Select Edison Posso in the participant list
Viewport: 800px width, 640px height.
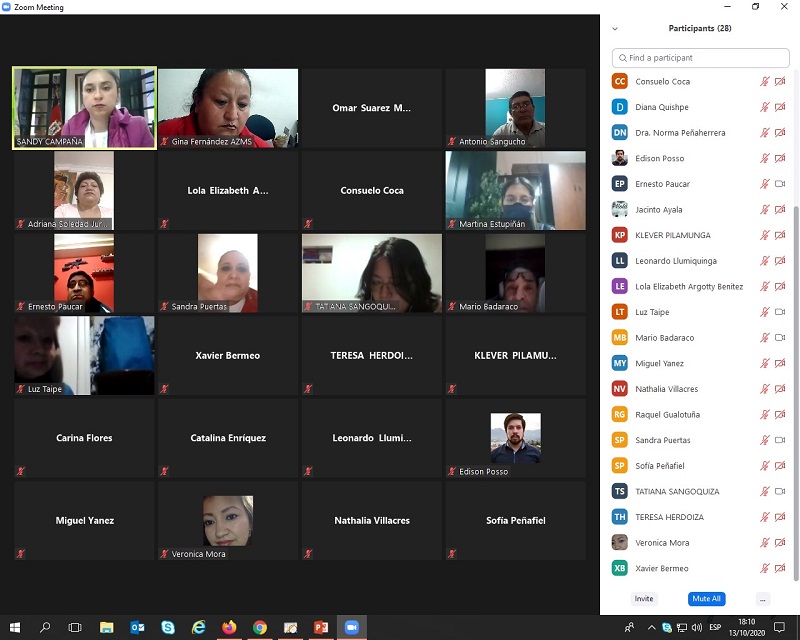pyautogui.click(x=662, y=159)
